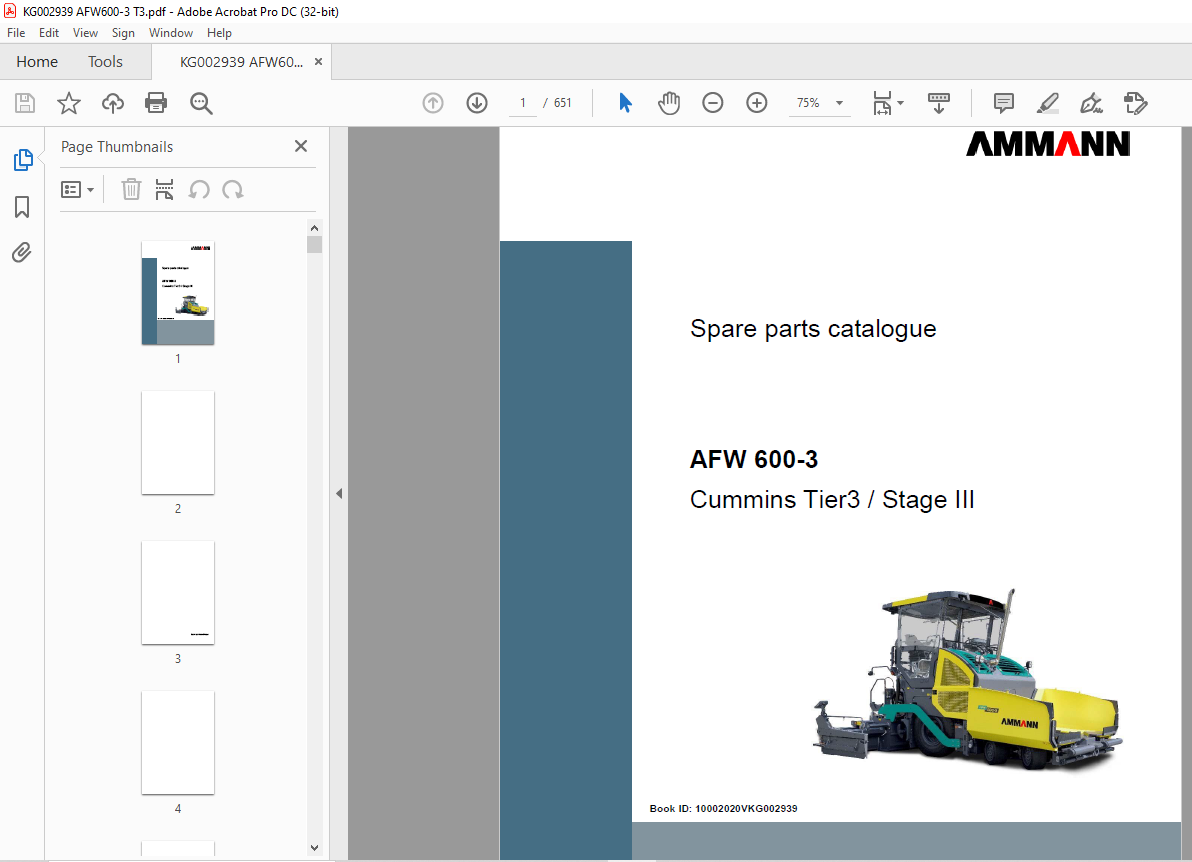Close the KG002939 document tab
Image resolution: width=1192 pixels, height=862 pixels.
pos(319,62)
